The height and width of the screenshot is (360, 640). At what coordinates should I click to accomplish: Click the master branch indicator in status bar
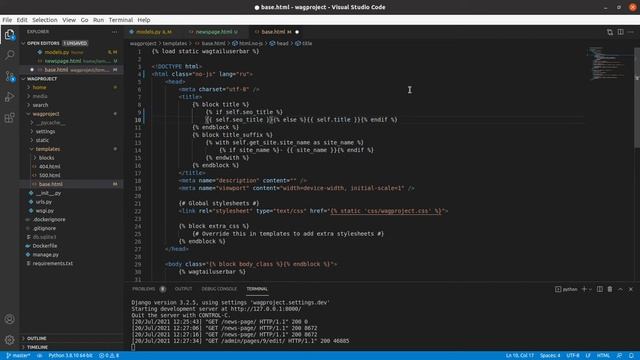[x=18, y=356]
